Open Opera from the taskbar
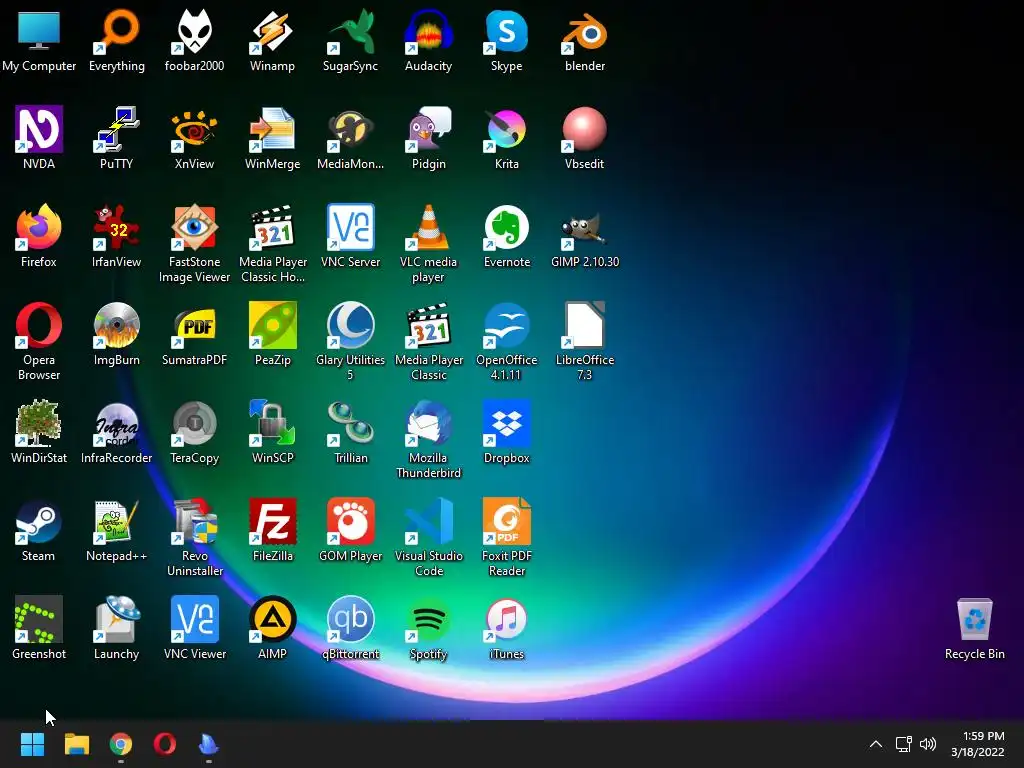The width and height of the screenshot is (1024, 768). (x=165, y=744)
